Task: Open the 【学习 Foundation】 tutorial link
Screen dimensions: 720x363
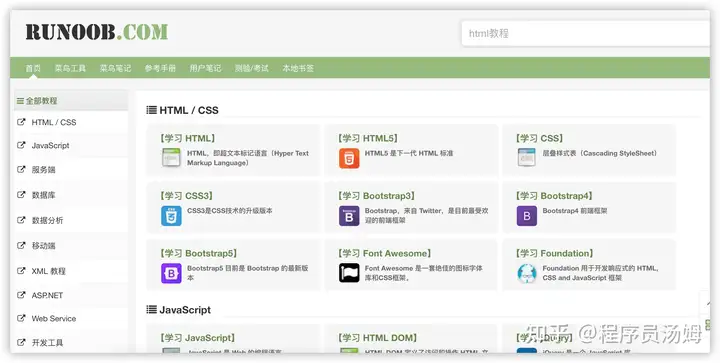Action: [x=554, y=253]
